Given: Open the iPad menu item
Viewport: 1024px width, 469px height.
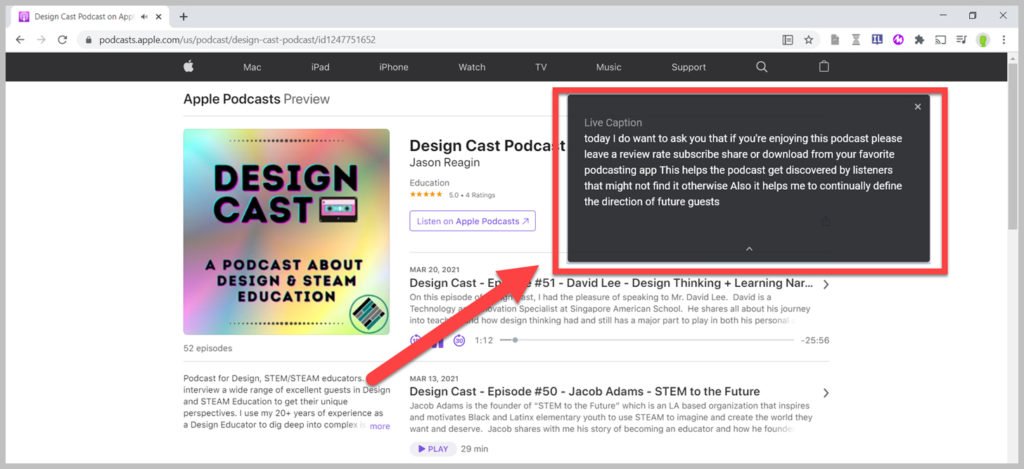Looking at the screenshot, I should (320, 67).
